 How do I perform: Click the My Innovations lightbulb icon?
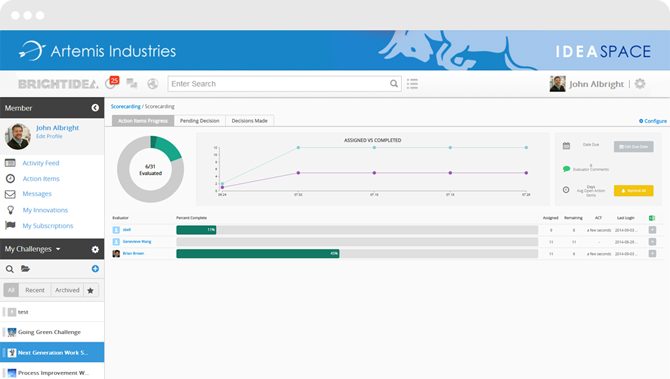tap(10, 210)
